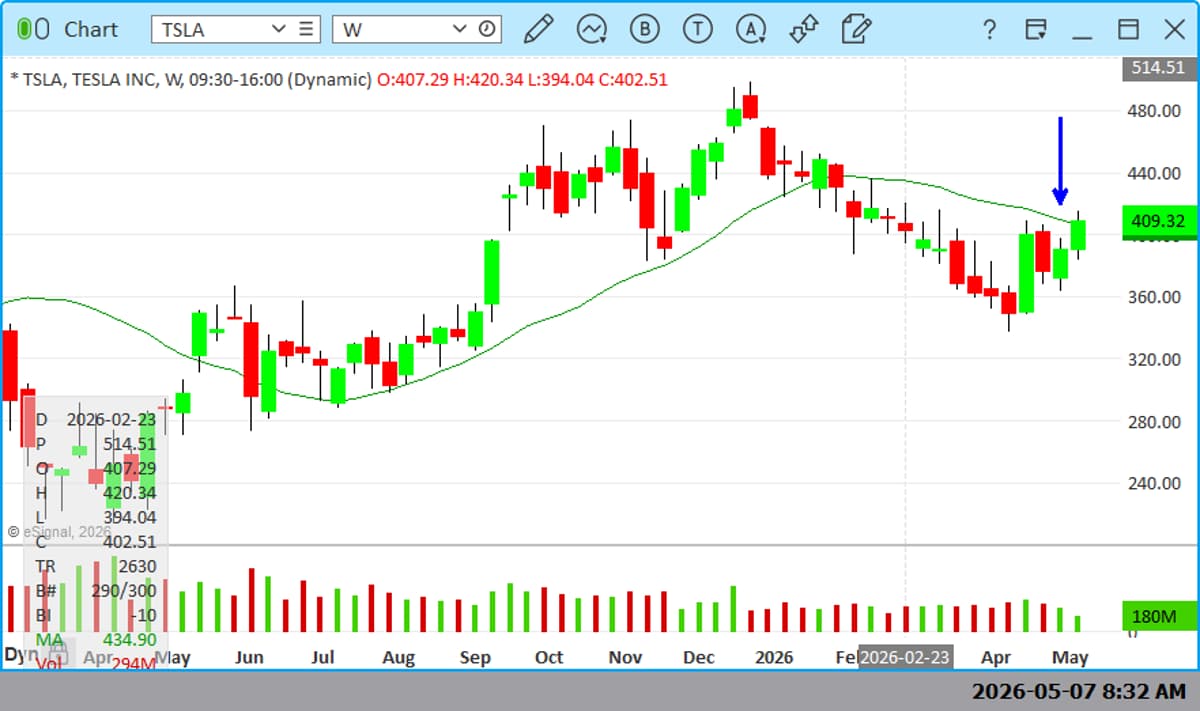Click the time template clock icon
This screenshot has width=1200, height=711.
point(486,29)
